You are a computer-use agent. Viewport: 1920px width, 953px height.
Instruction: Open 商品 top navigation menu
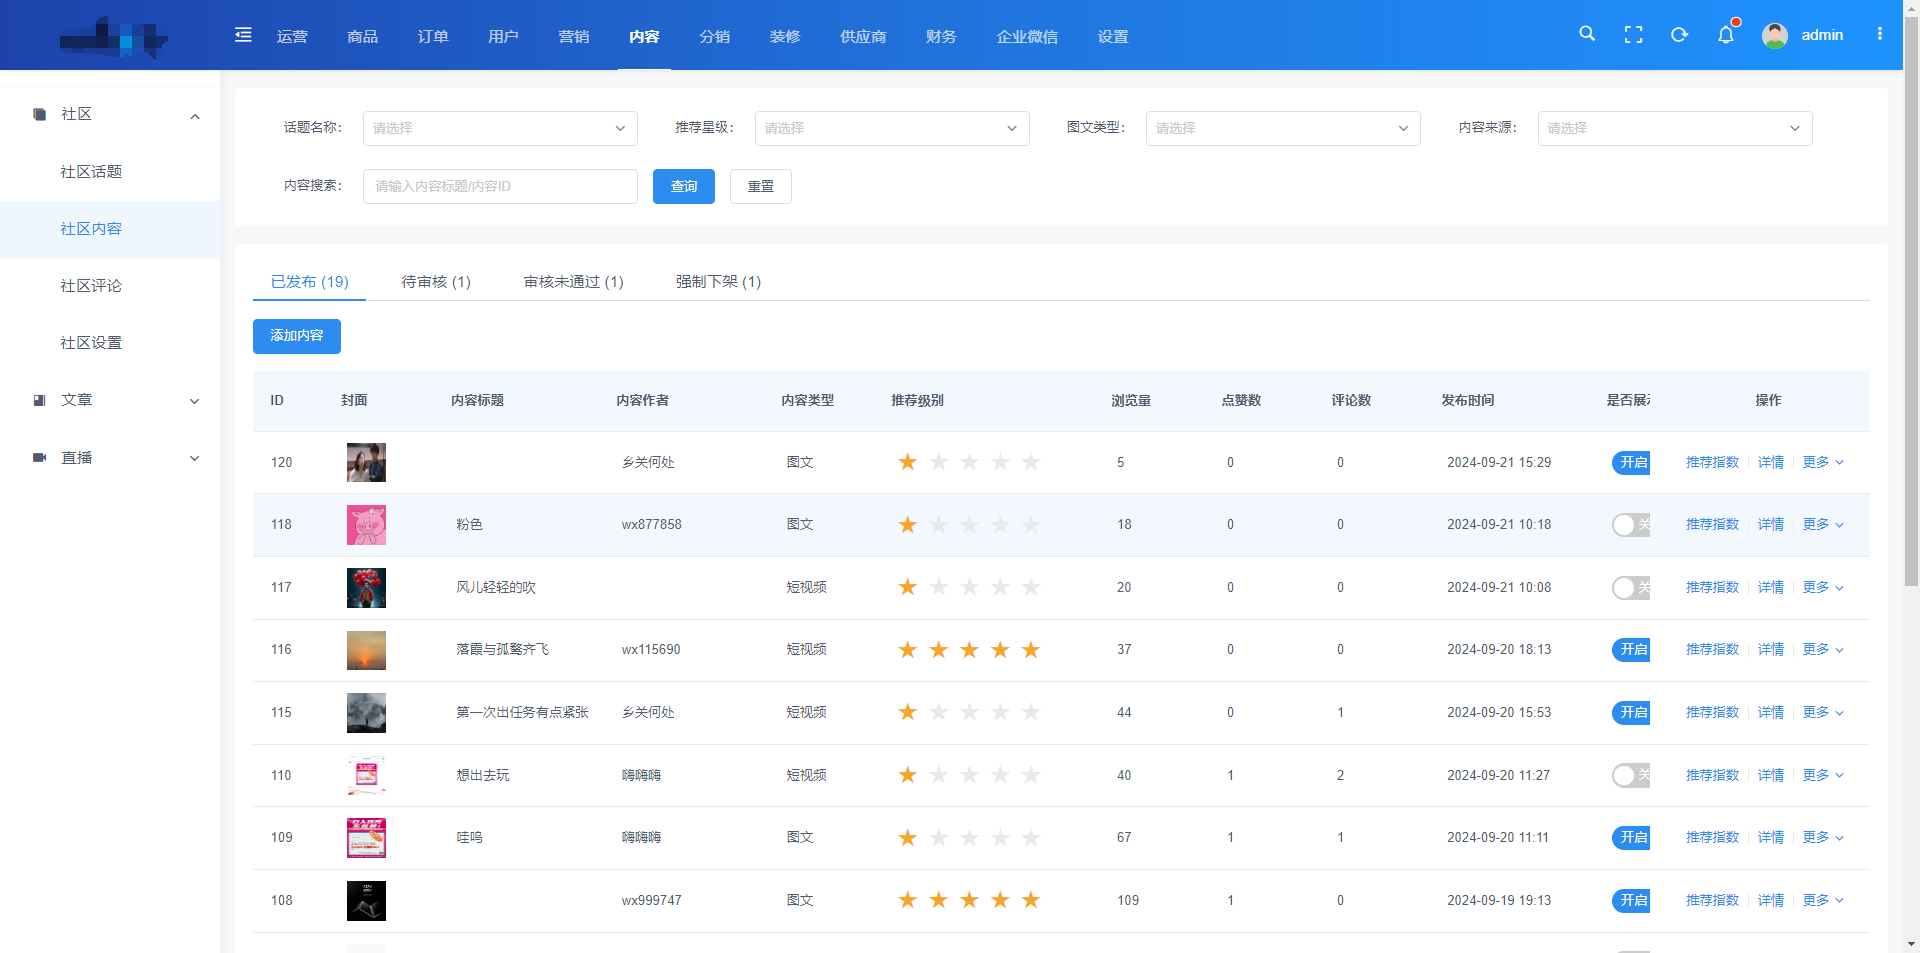pos(363,36)
